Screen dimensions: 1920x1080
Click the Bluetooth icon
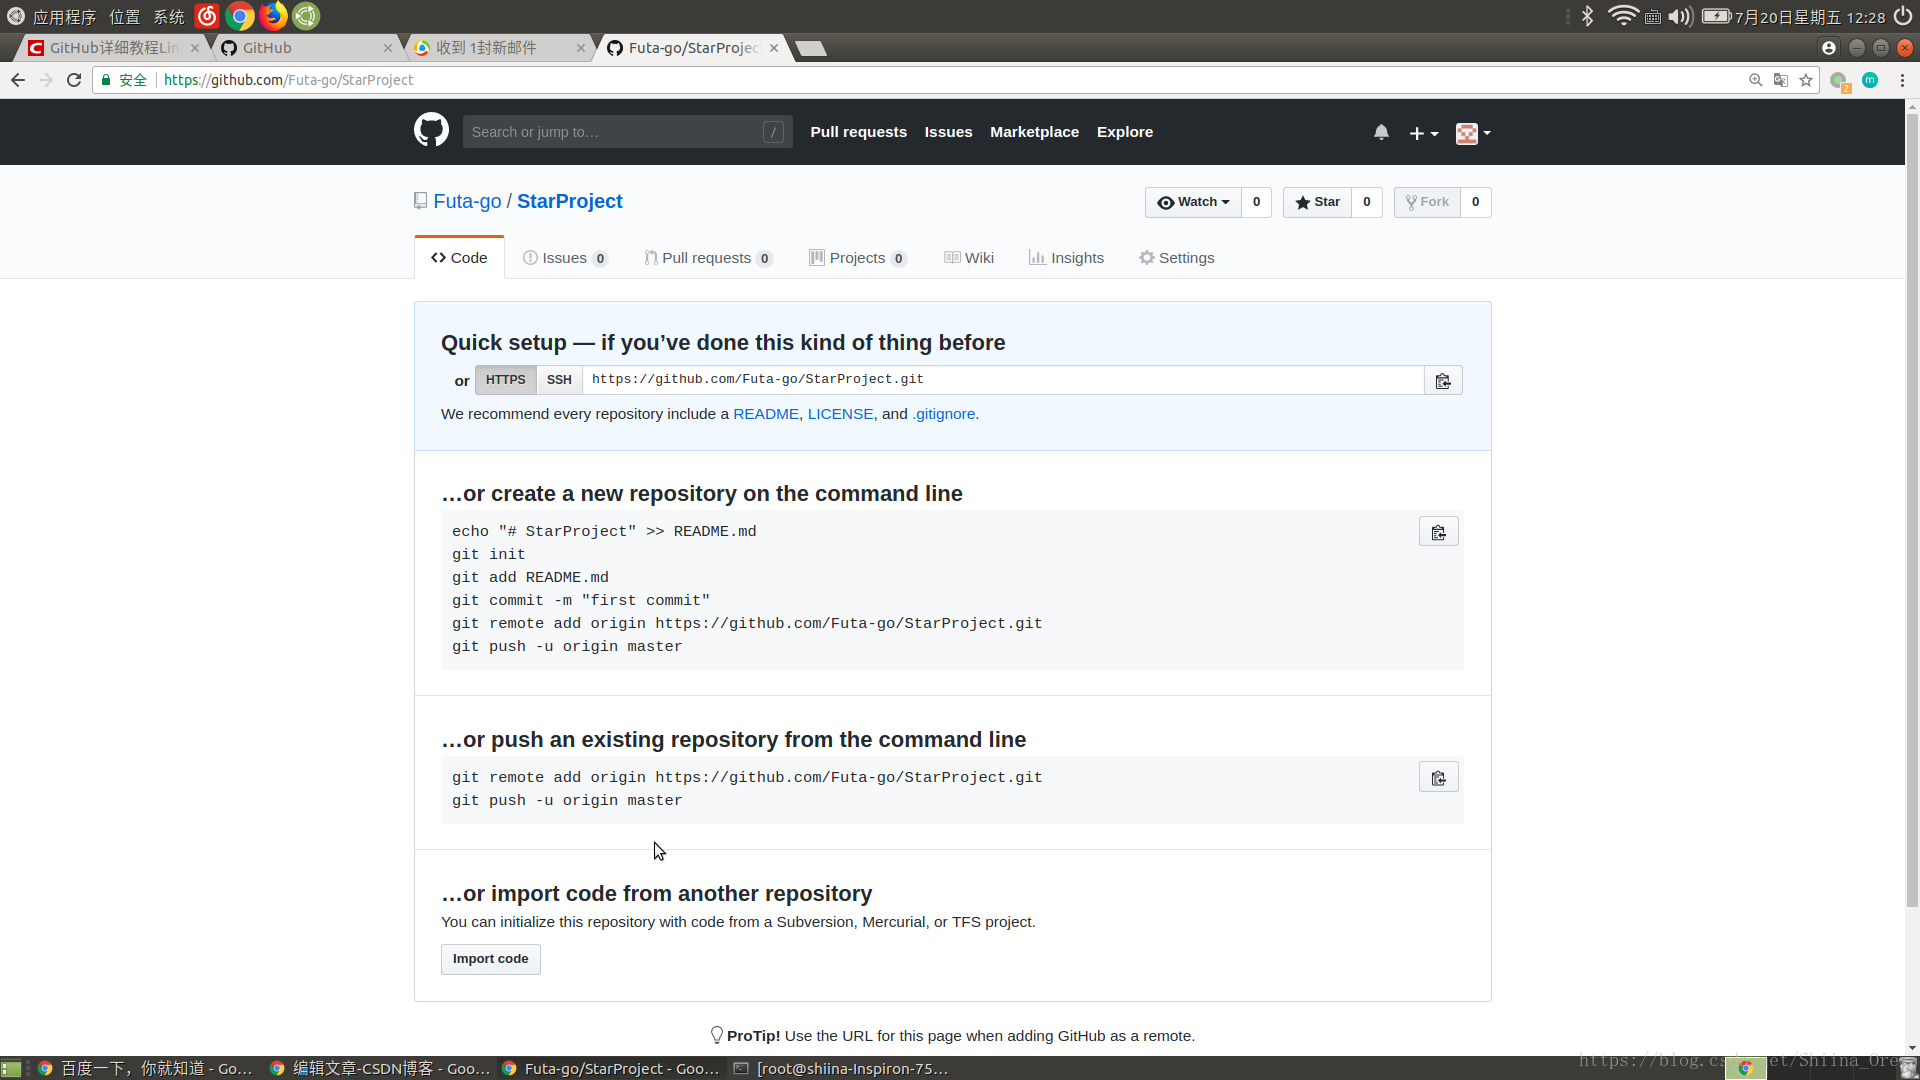click(x=1587, y=16)
